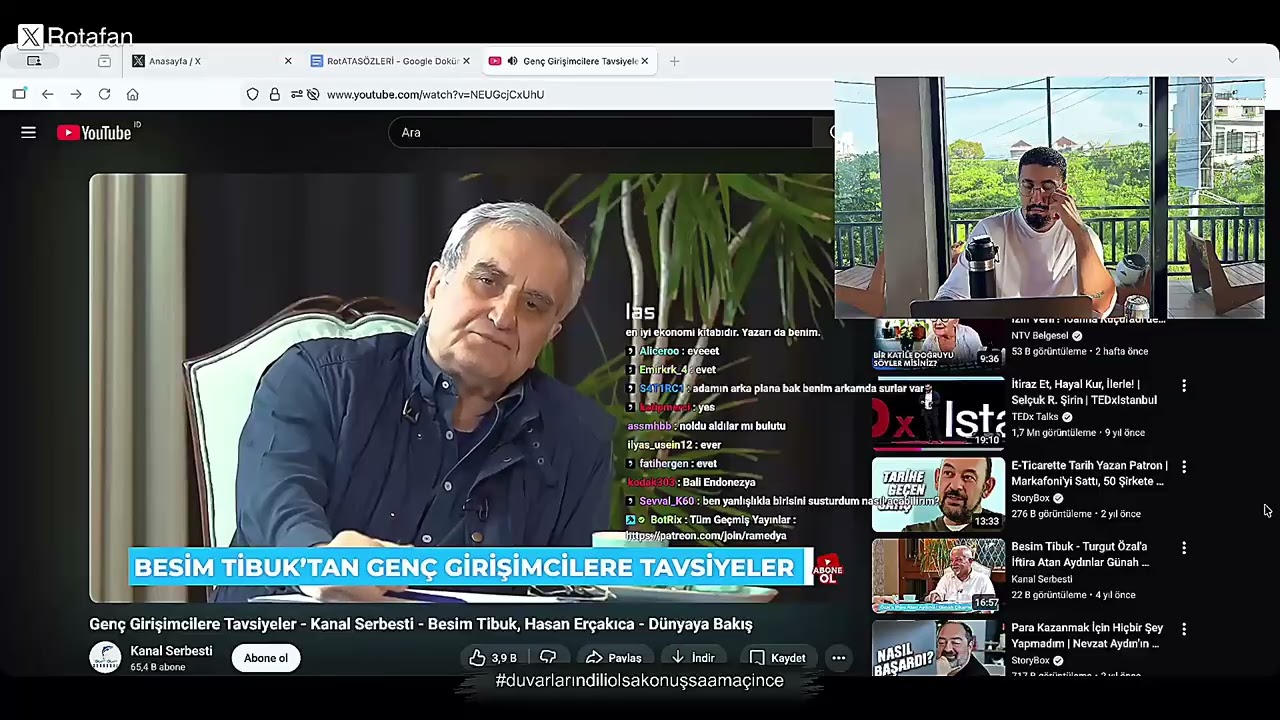Screen dimensions: 1280x720
Task: Click the streamer webcam overlay
Action: pos(1049,197)
